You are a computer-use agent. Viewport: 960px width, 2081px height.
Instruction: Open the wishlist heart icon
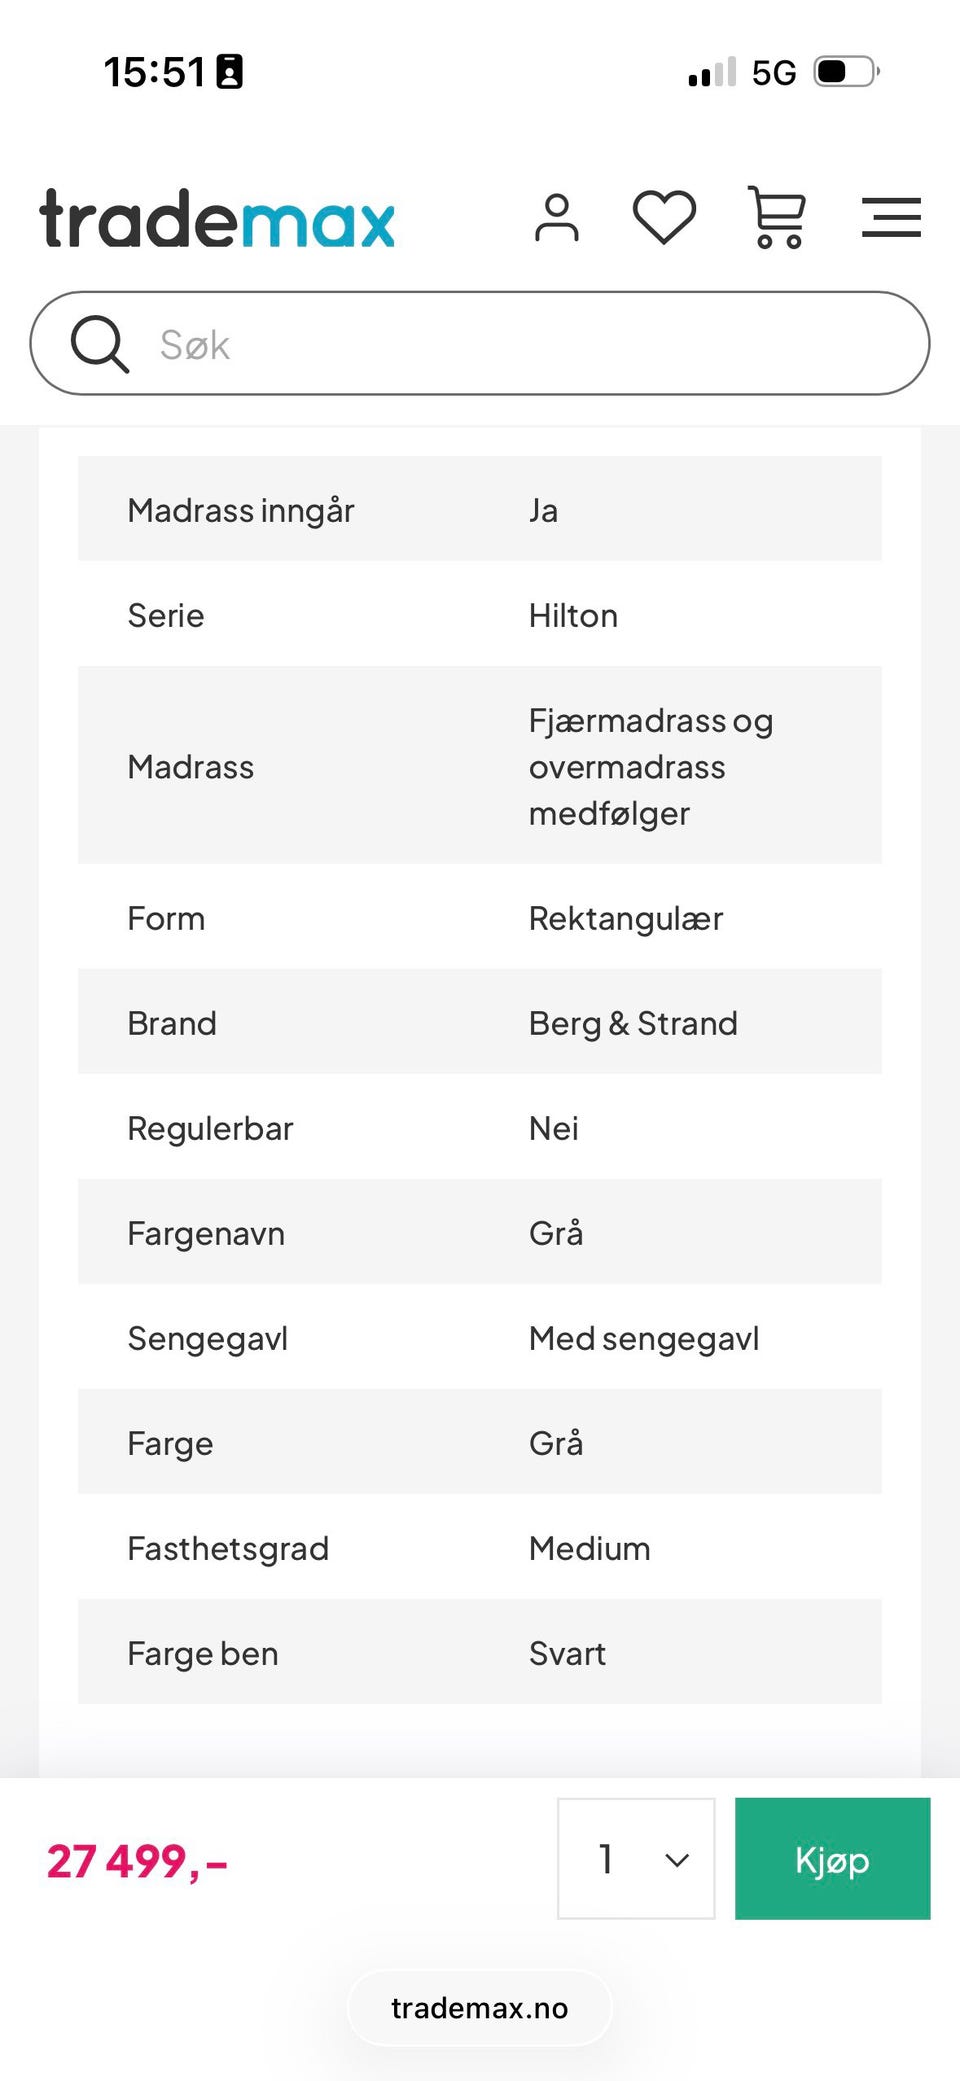click(x=664, y=217)
